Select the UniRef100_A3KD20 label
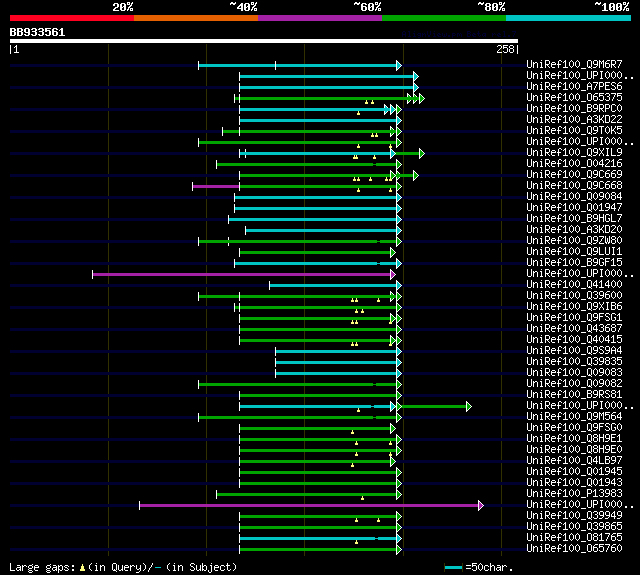 coord(574,230)
